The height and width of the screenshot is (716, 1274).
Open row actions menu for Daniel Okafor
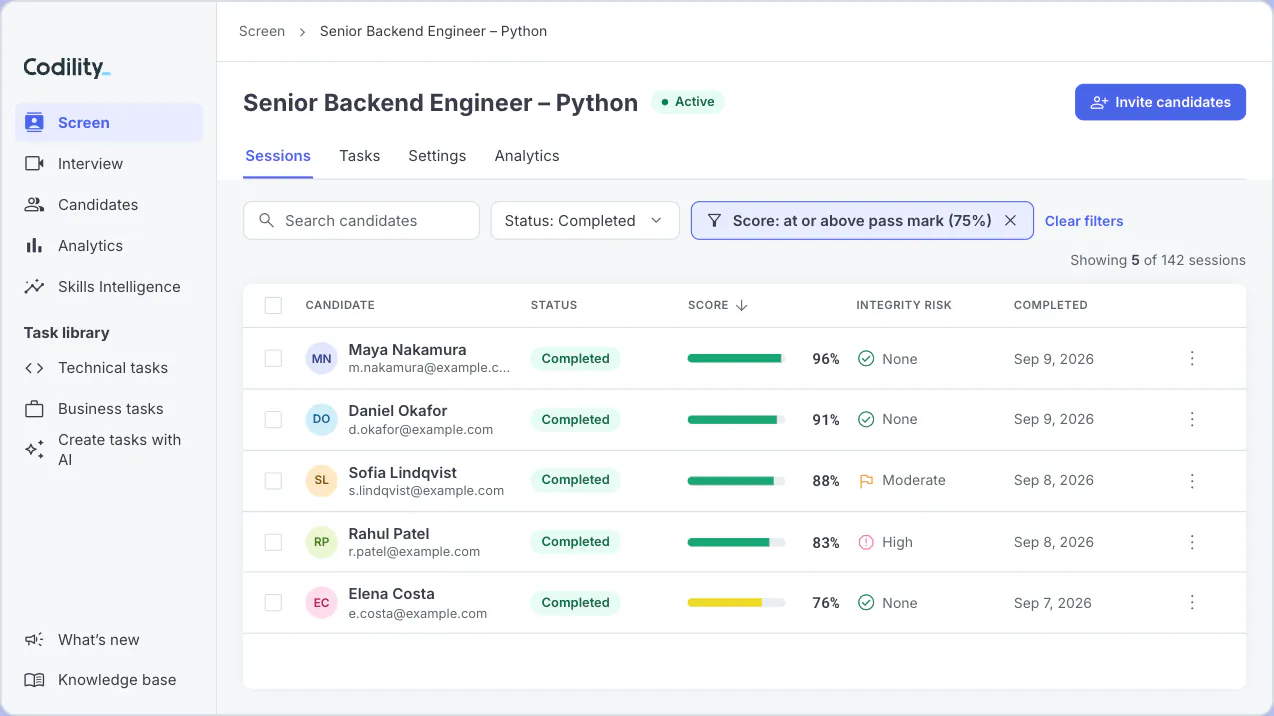pos(1192,419)
